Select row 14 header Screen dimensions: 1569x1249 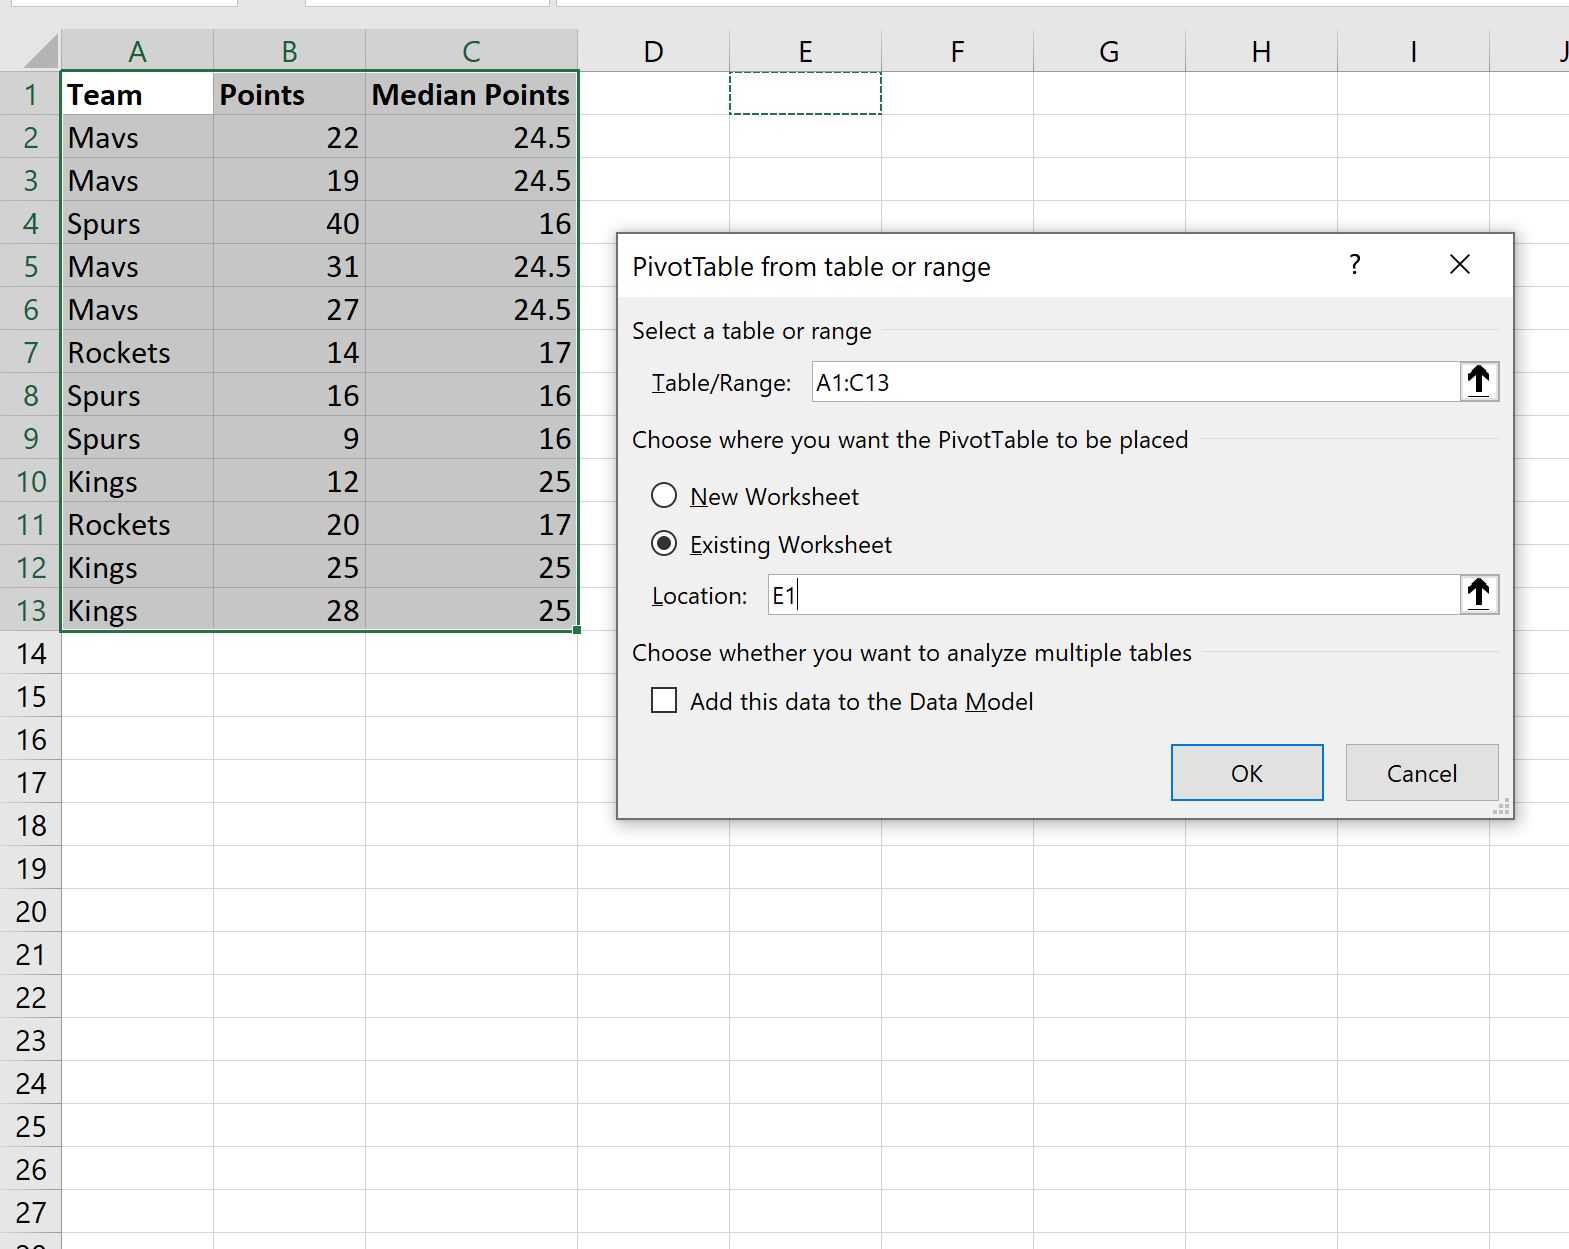point(31,654)
